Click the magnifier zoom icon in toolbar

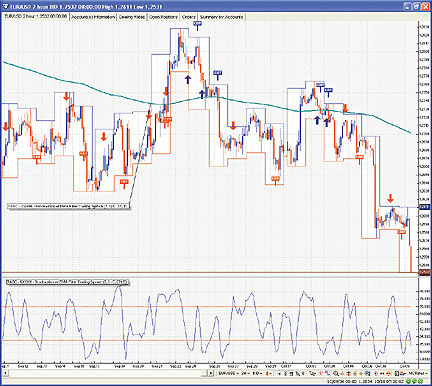[x=335, y=373]
